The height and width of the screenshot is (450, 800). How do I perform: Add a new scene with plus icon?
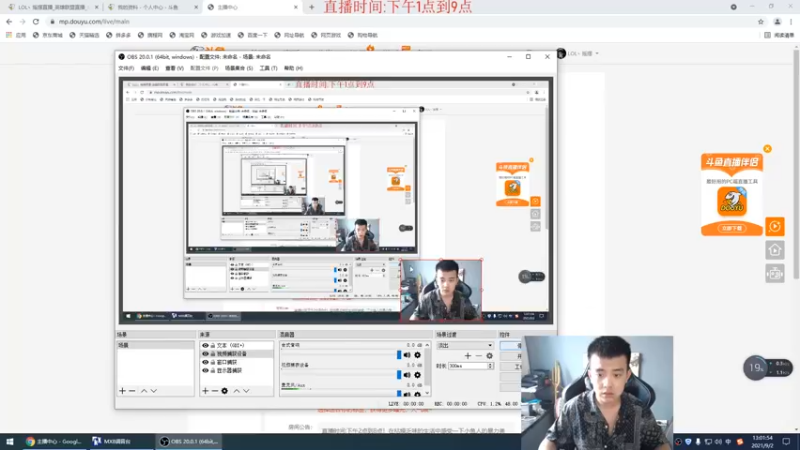point(122,391)
